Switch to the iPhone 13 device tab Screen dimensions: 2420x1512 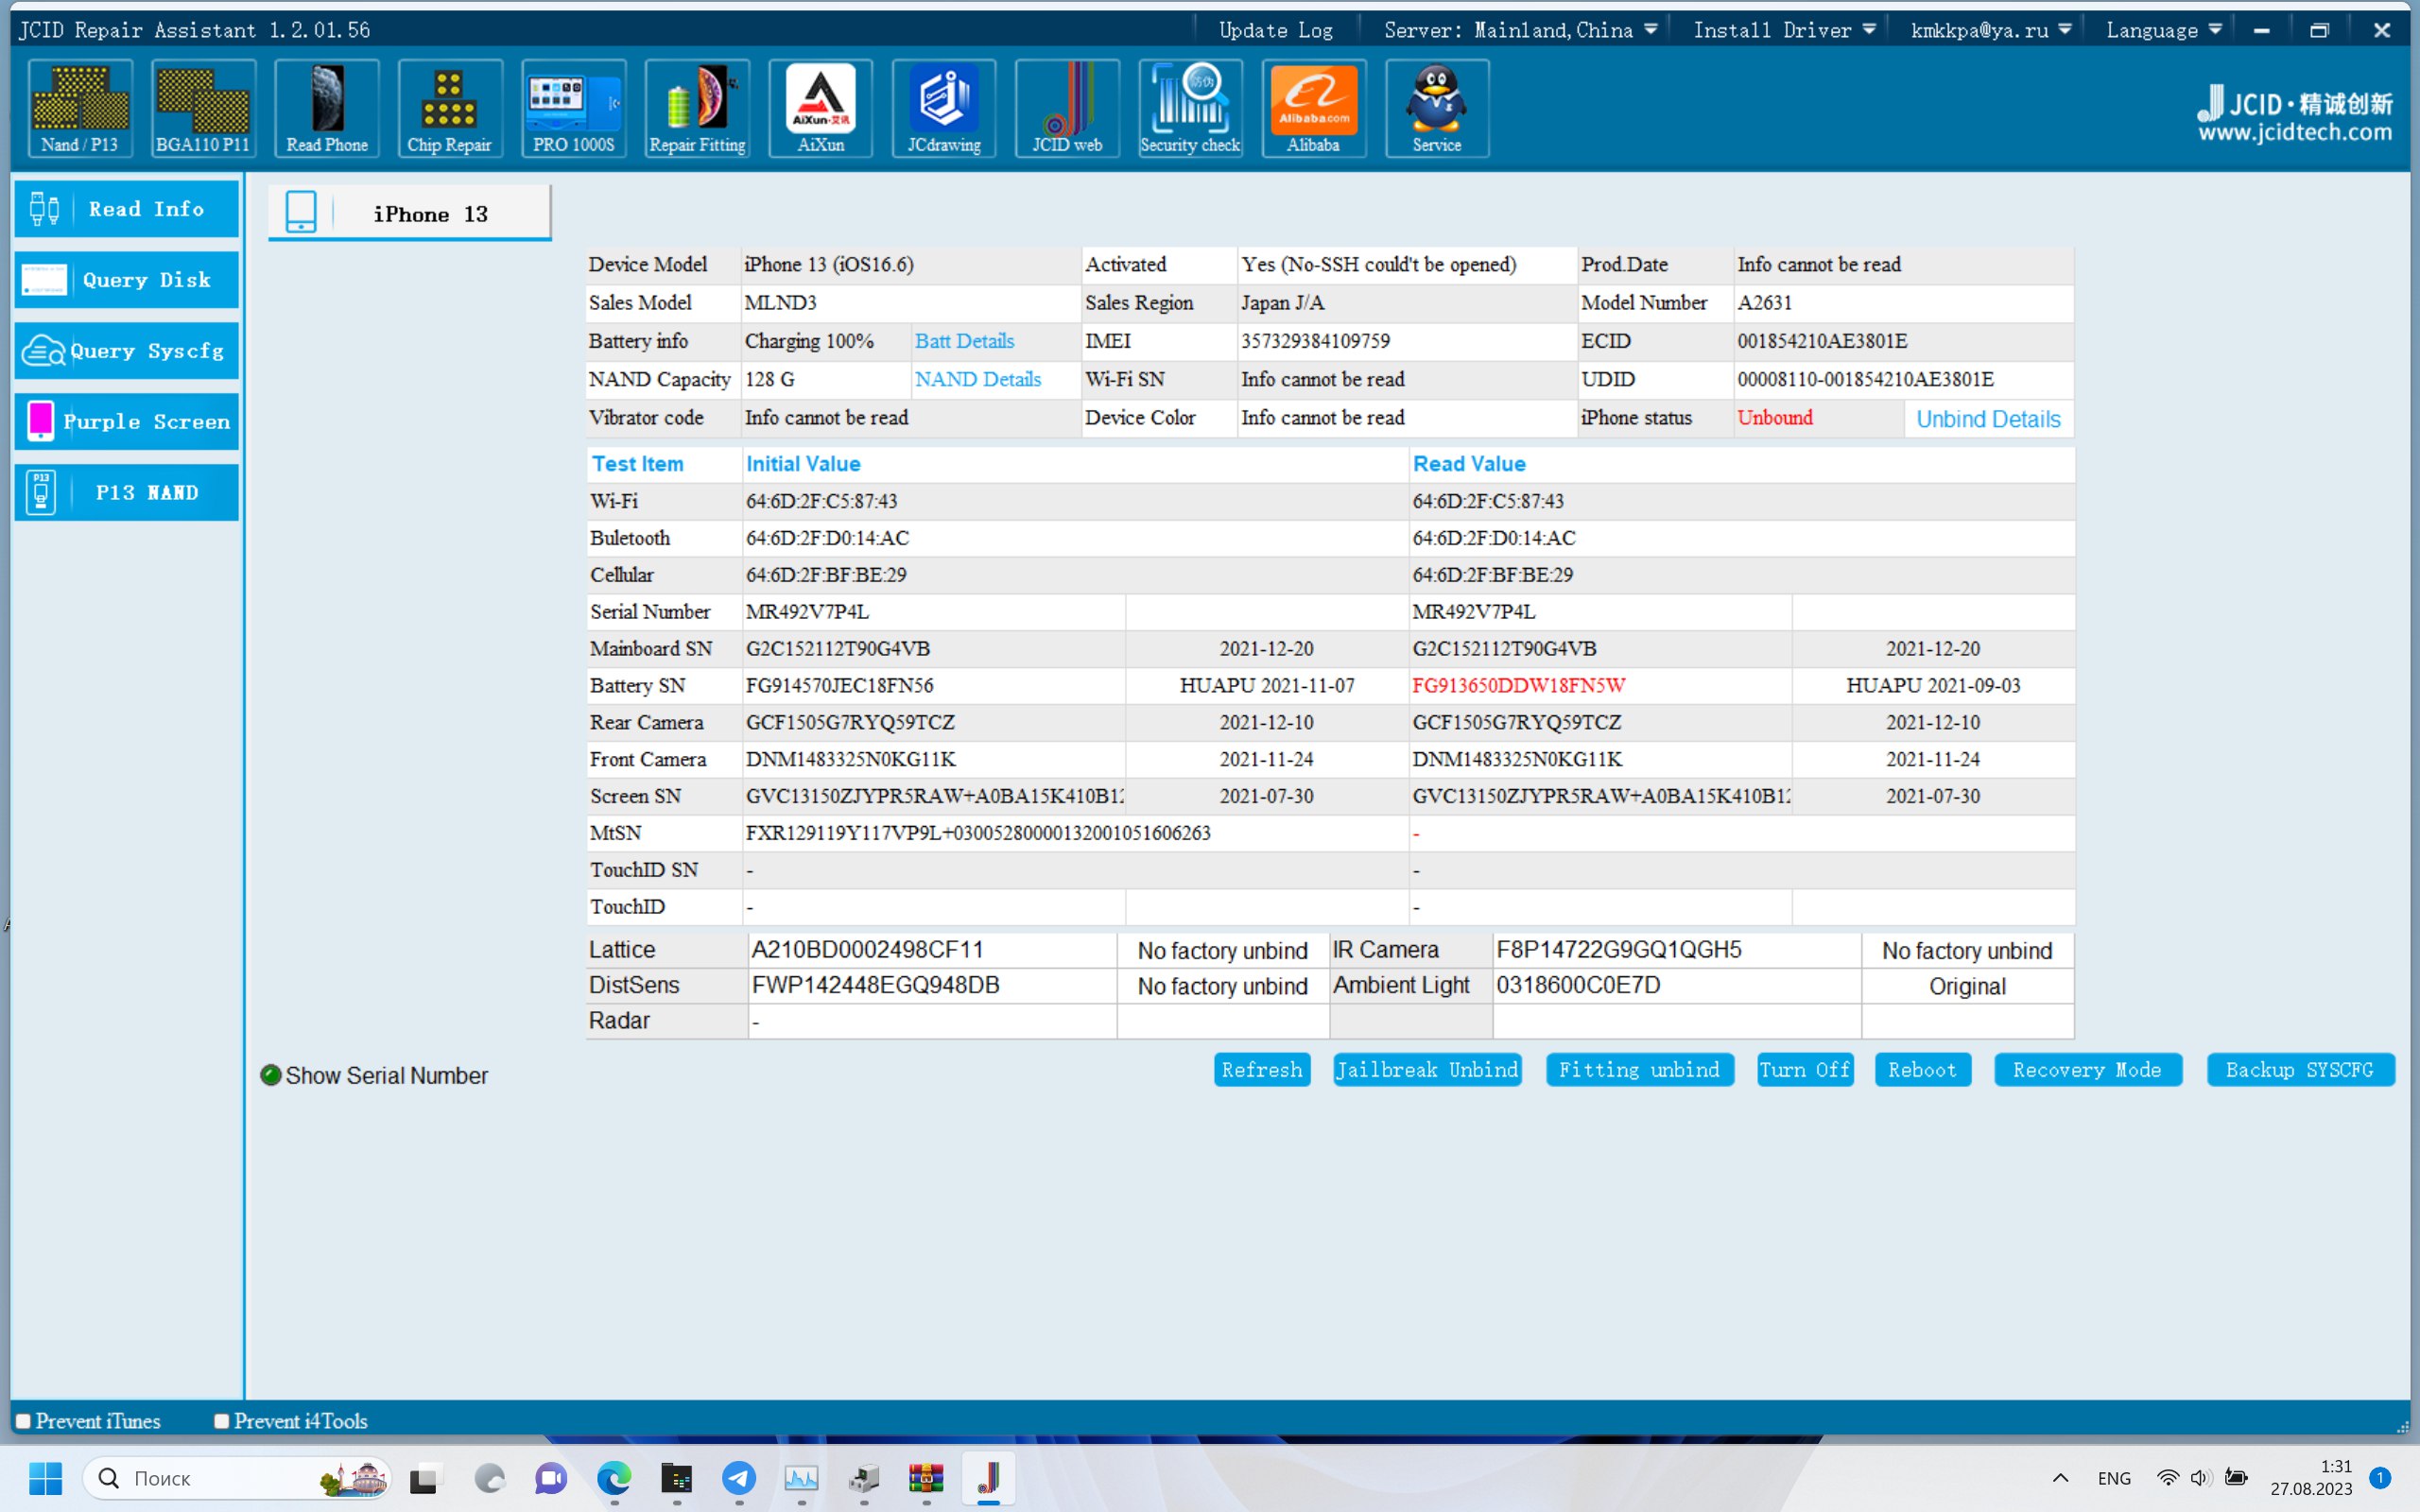pos(410,213)
